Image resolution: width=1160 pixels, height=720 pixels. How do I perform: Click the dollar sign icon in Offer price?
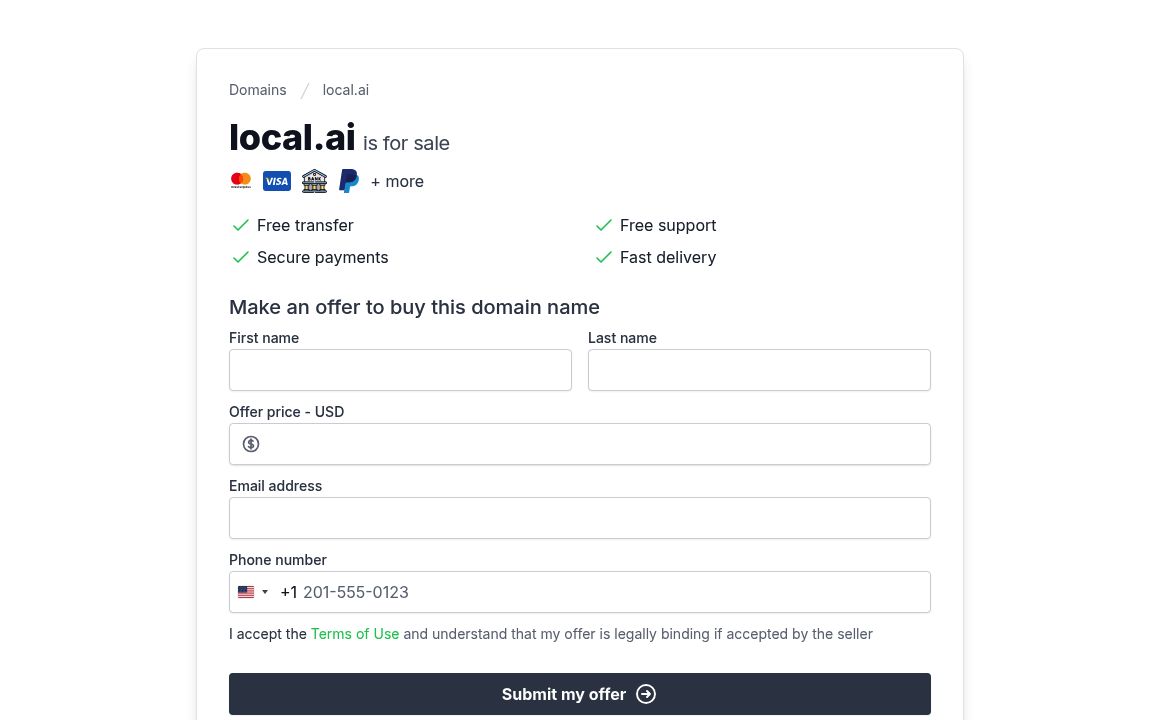click(251, 444)
